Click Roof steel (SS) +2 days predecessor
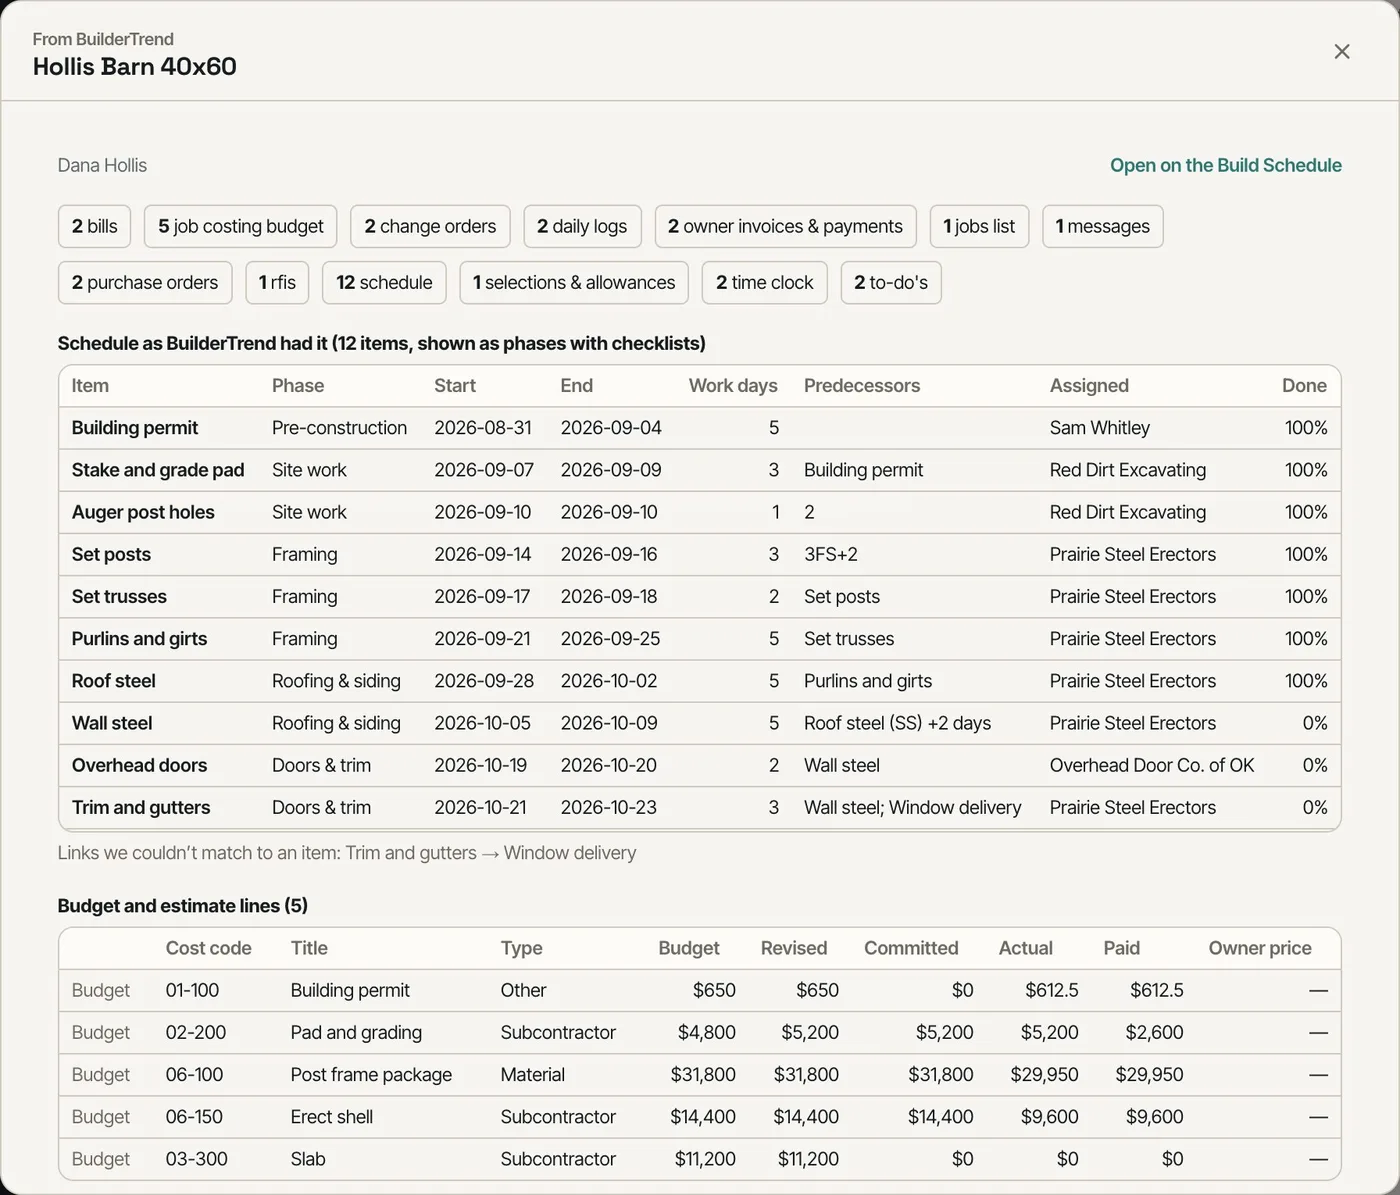Viewport: 1400px width, 1195px height. tap(897, 723)
